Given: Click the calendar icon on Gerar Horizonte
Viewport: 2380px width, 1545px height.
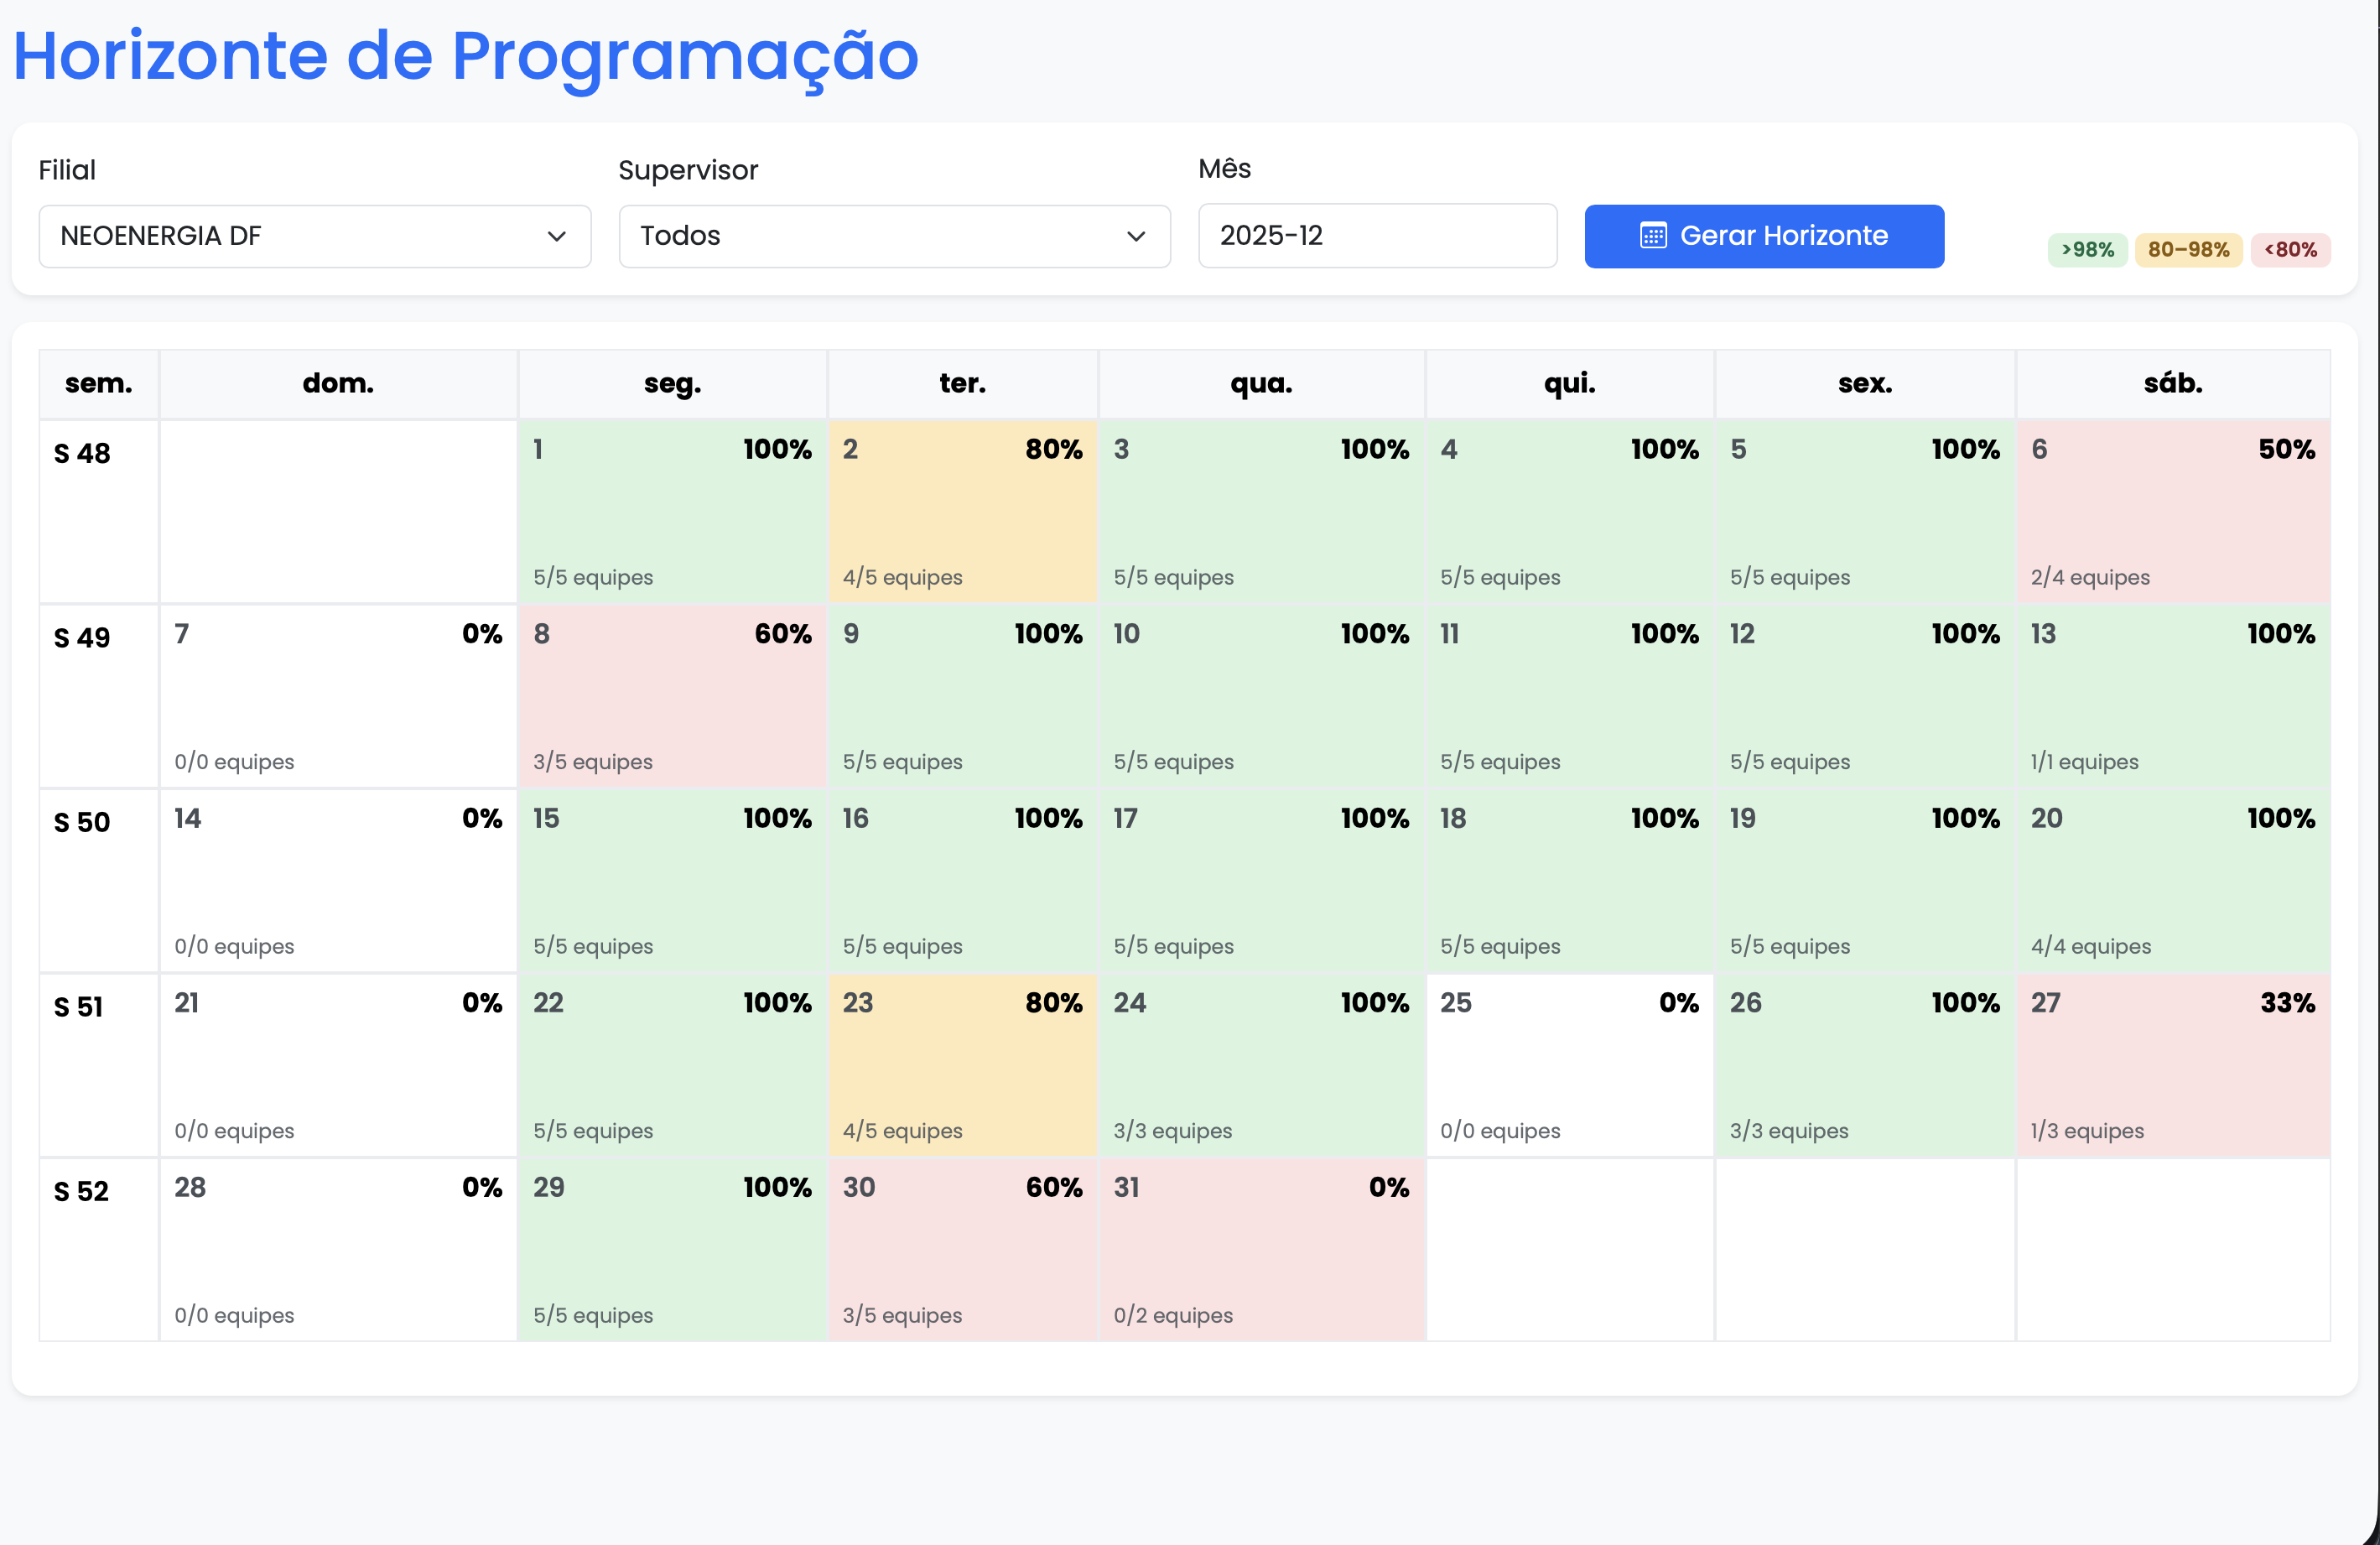Looking at the screenshot, I should (1654, 236).
